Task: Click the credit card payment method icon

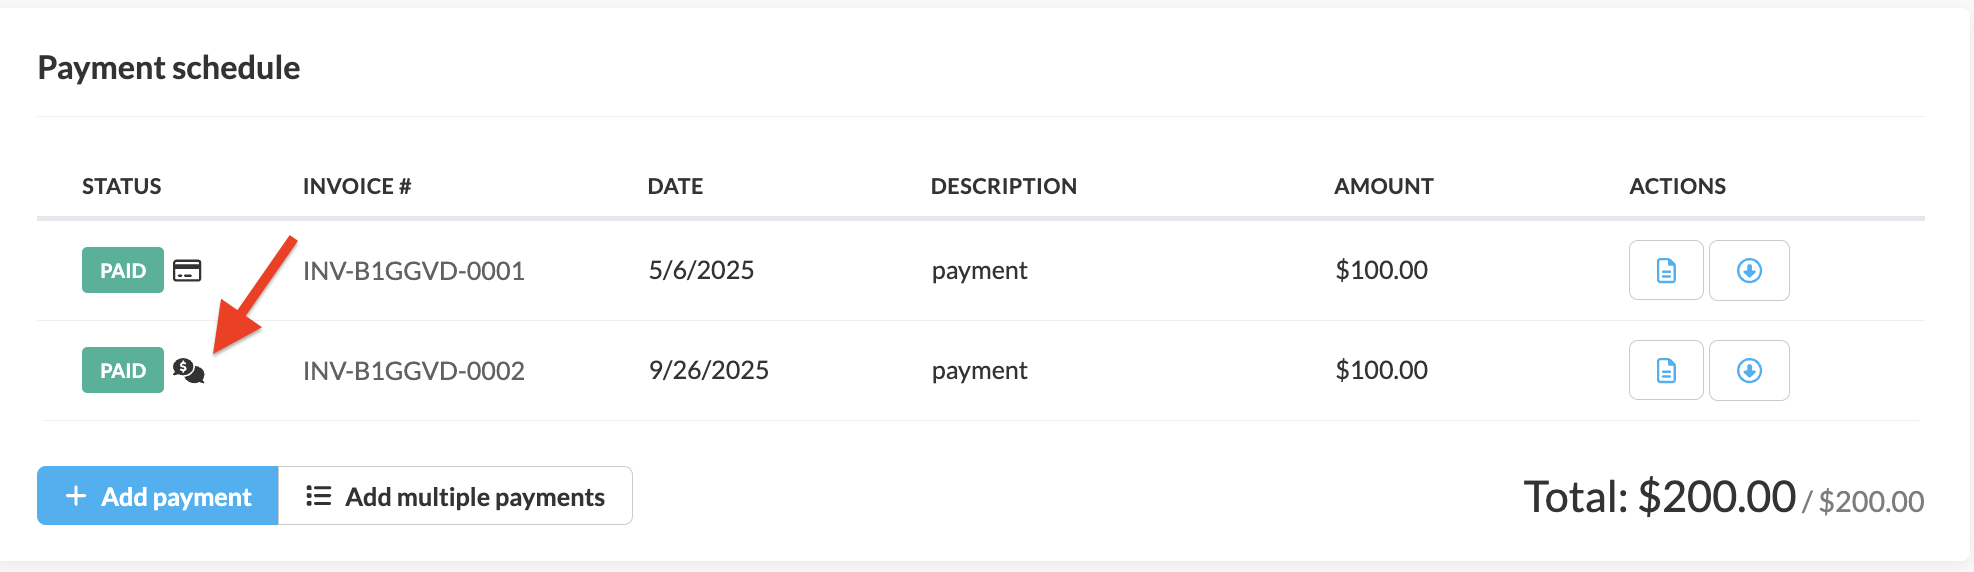Action: coord(187,270)
